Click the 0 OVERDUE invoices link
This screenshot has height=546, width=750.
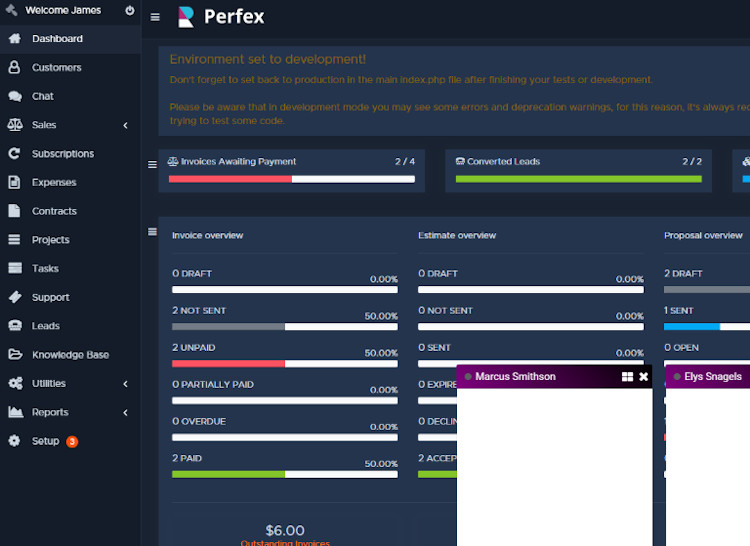tap(199, 421)
